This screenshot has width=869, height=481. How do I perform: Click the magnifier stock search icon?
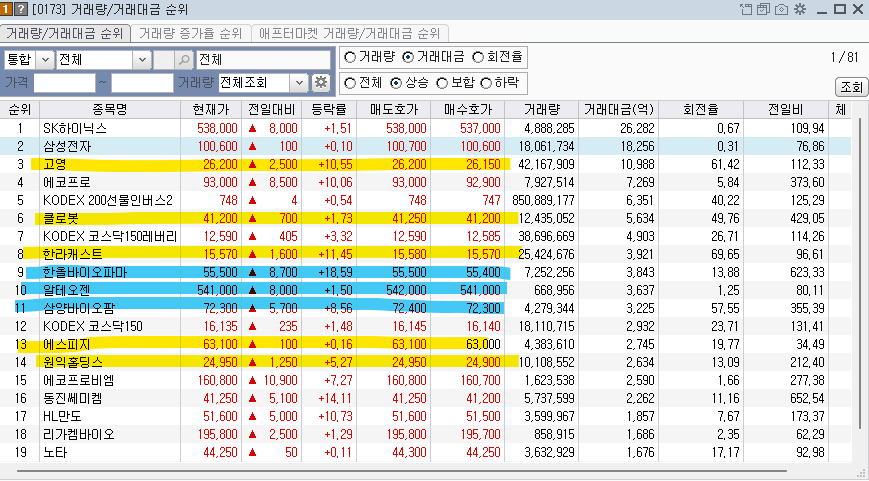(x=184, y=60)
